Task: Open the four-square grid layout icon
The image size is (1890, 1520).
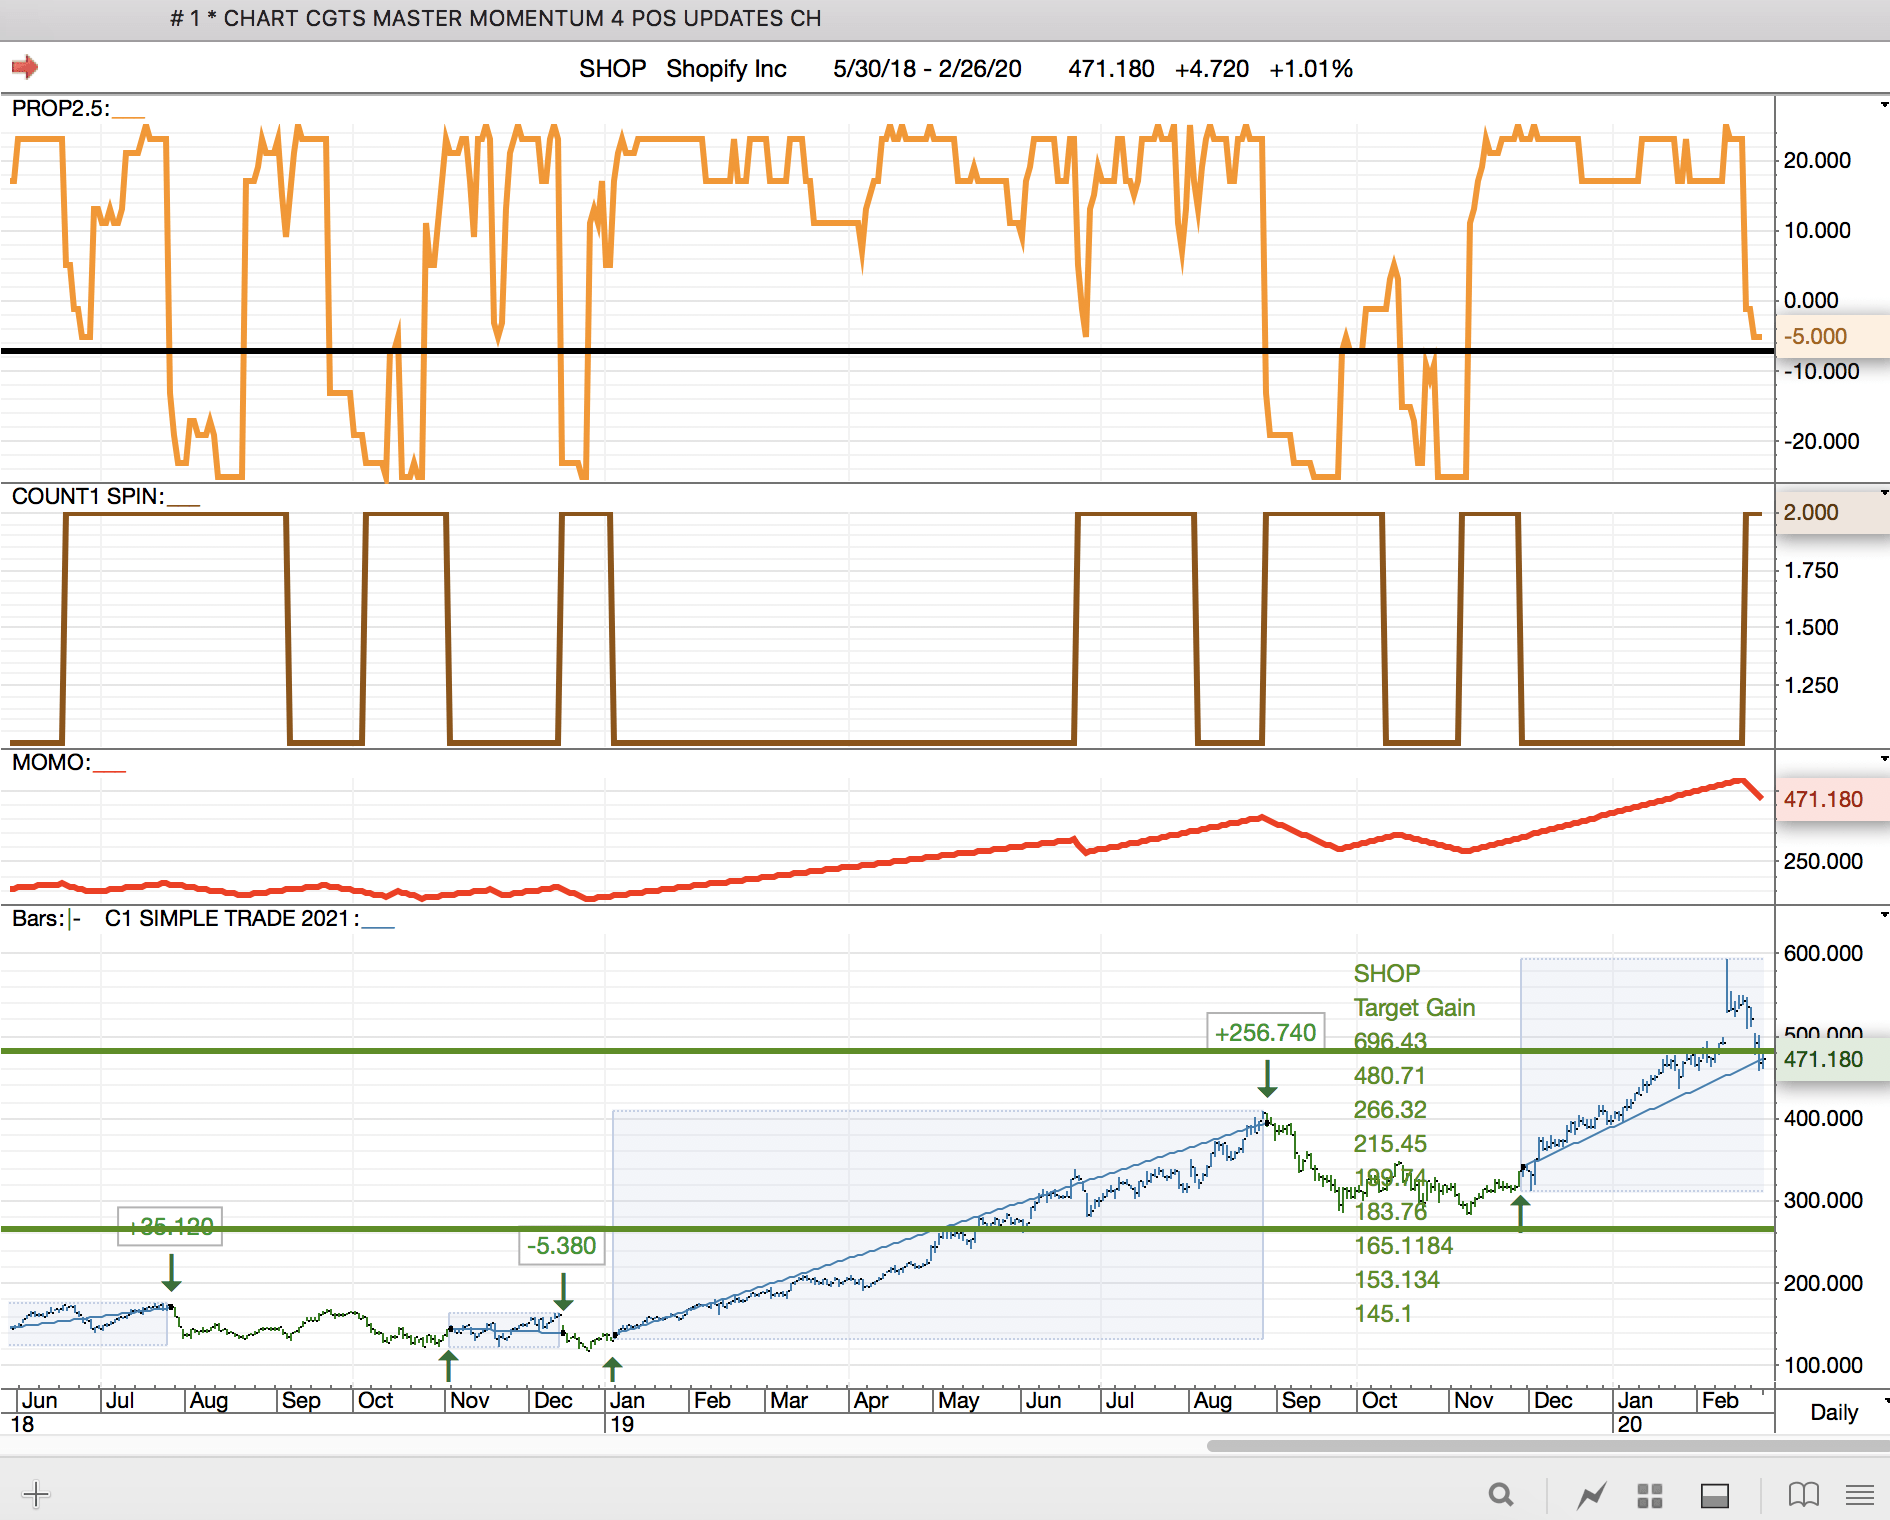Action: point(1650,1495)
